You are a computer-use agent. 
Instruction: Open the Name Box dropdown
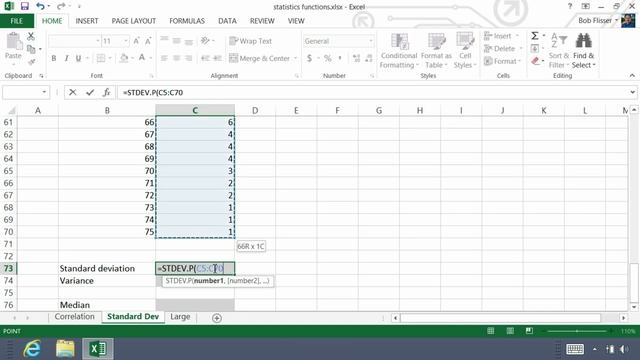(44, 93)
